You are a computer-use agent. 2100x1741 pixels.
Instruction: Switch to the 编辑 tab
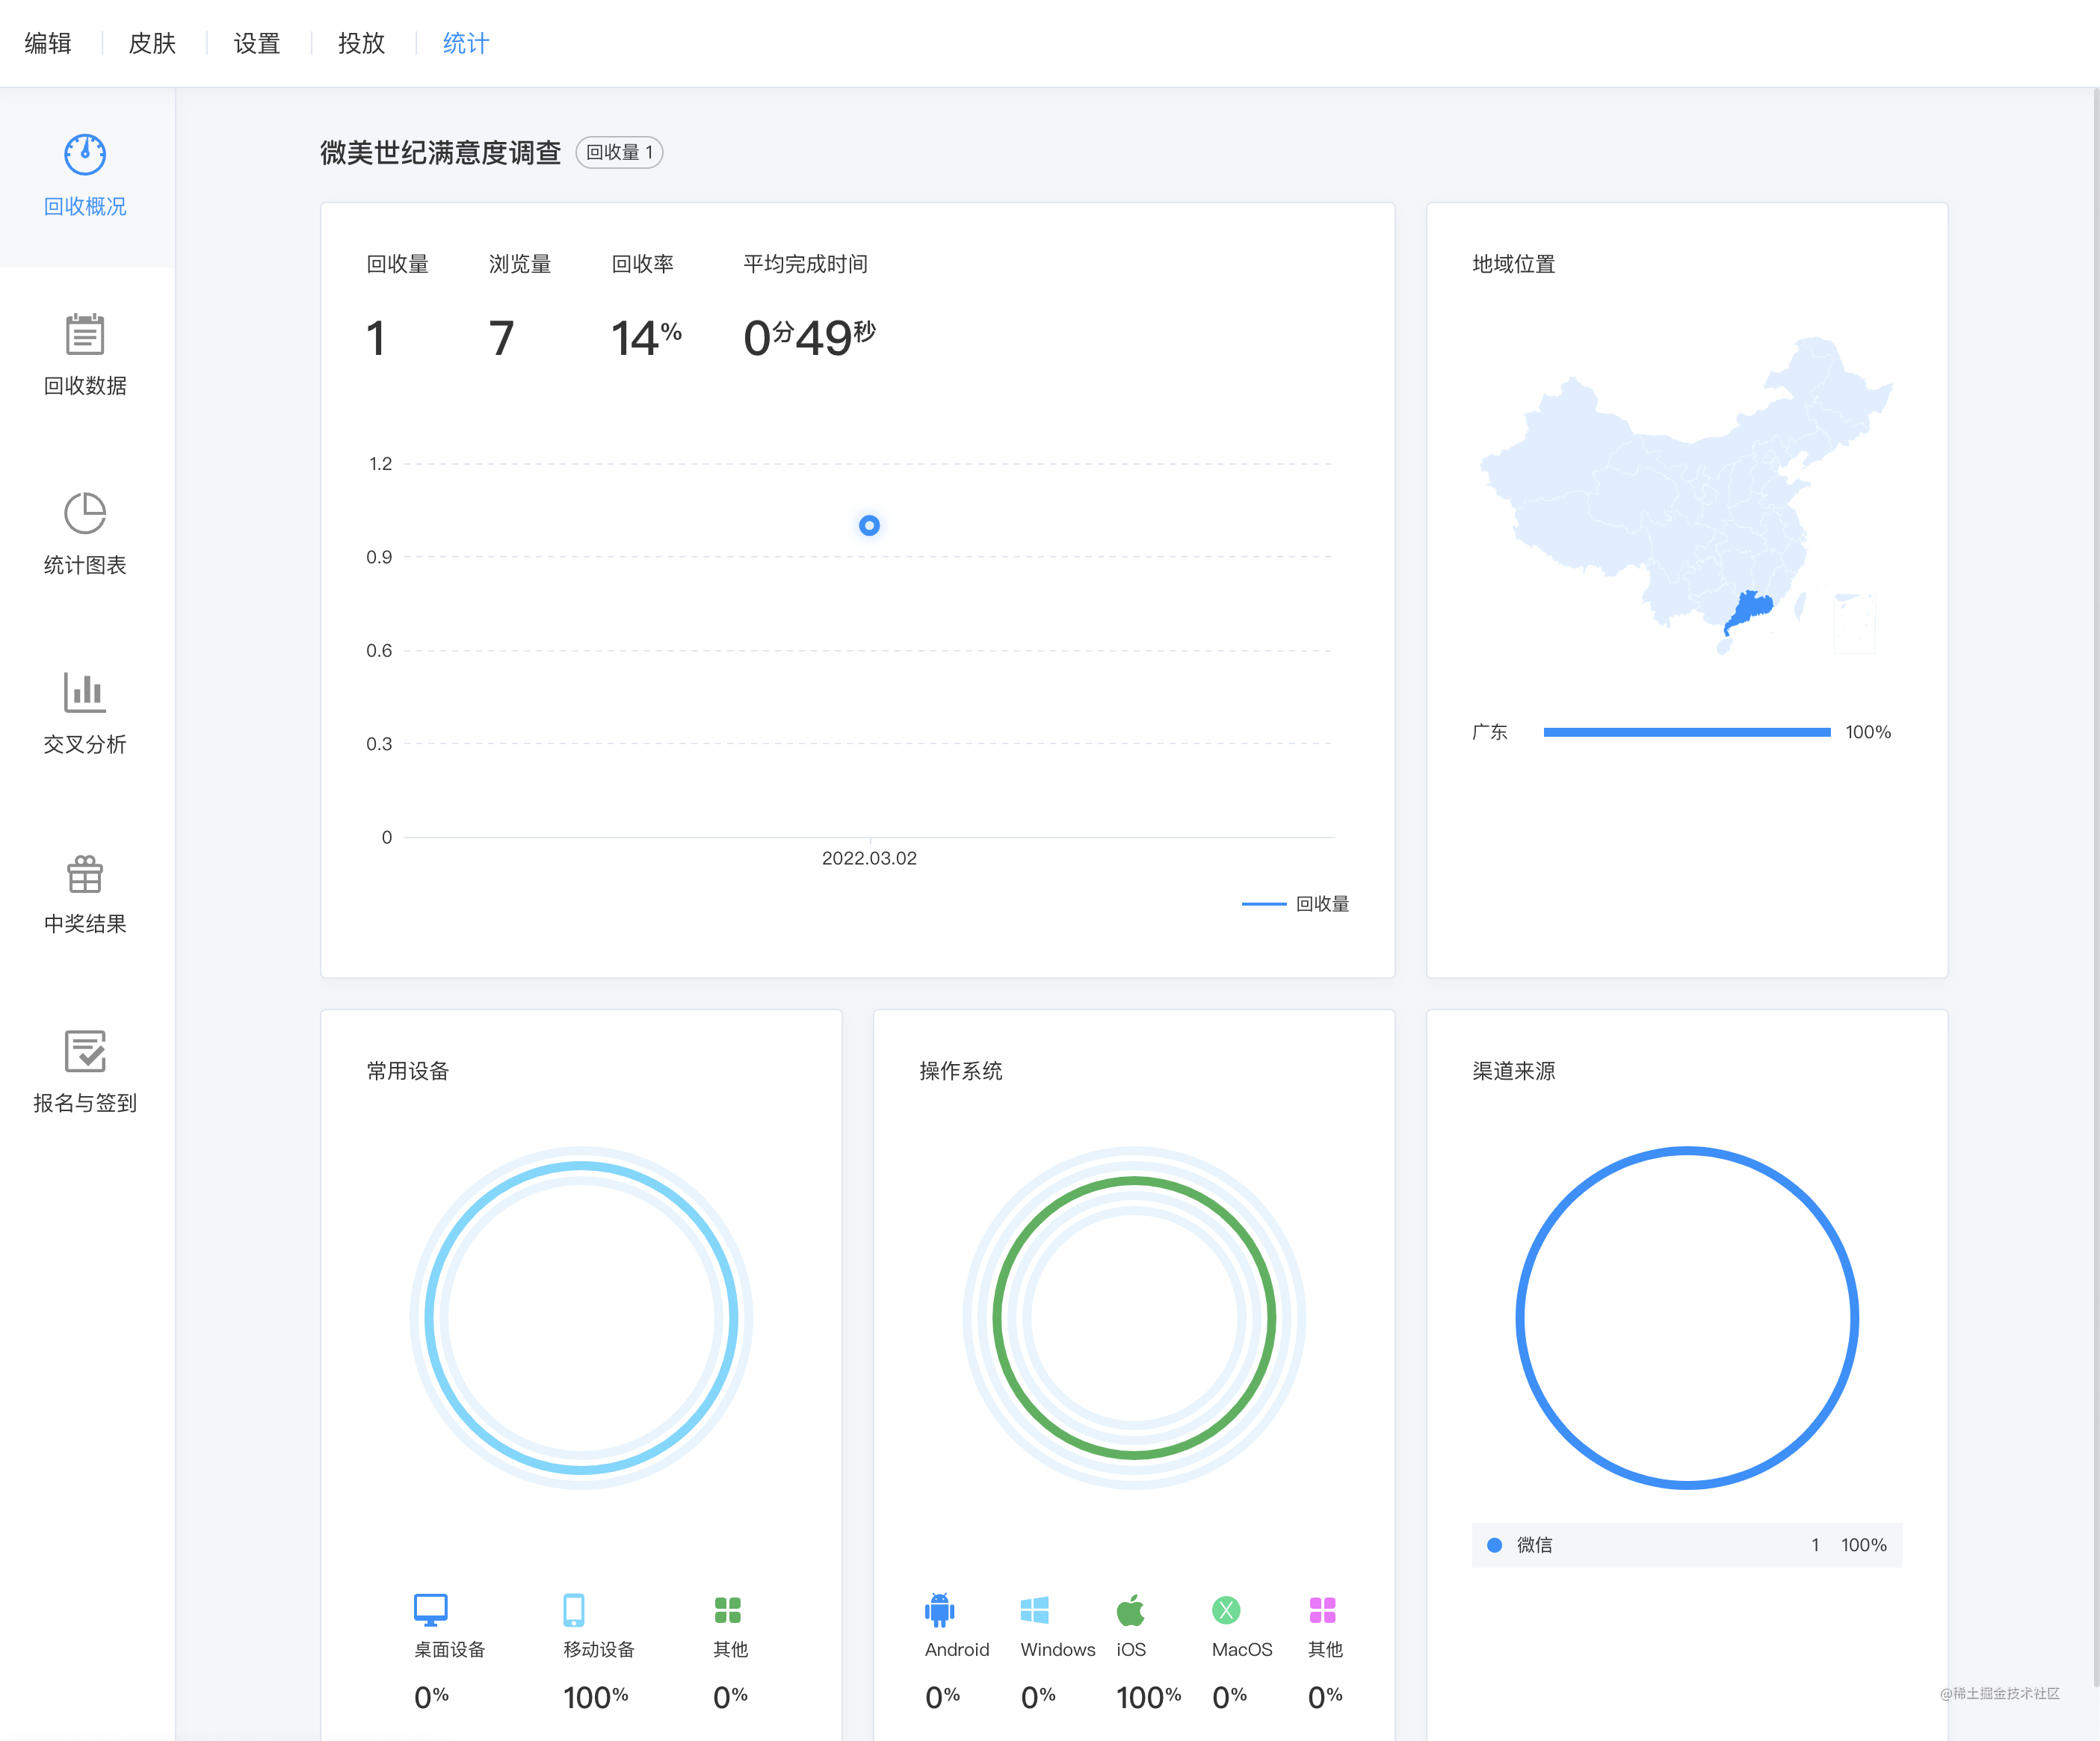[x=48, y=43]
